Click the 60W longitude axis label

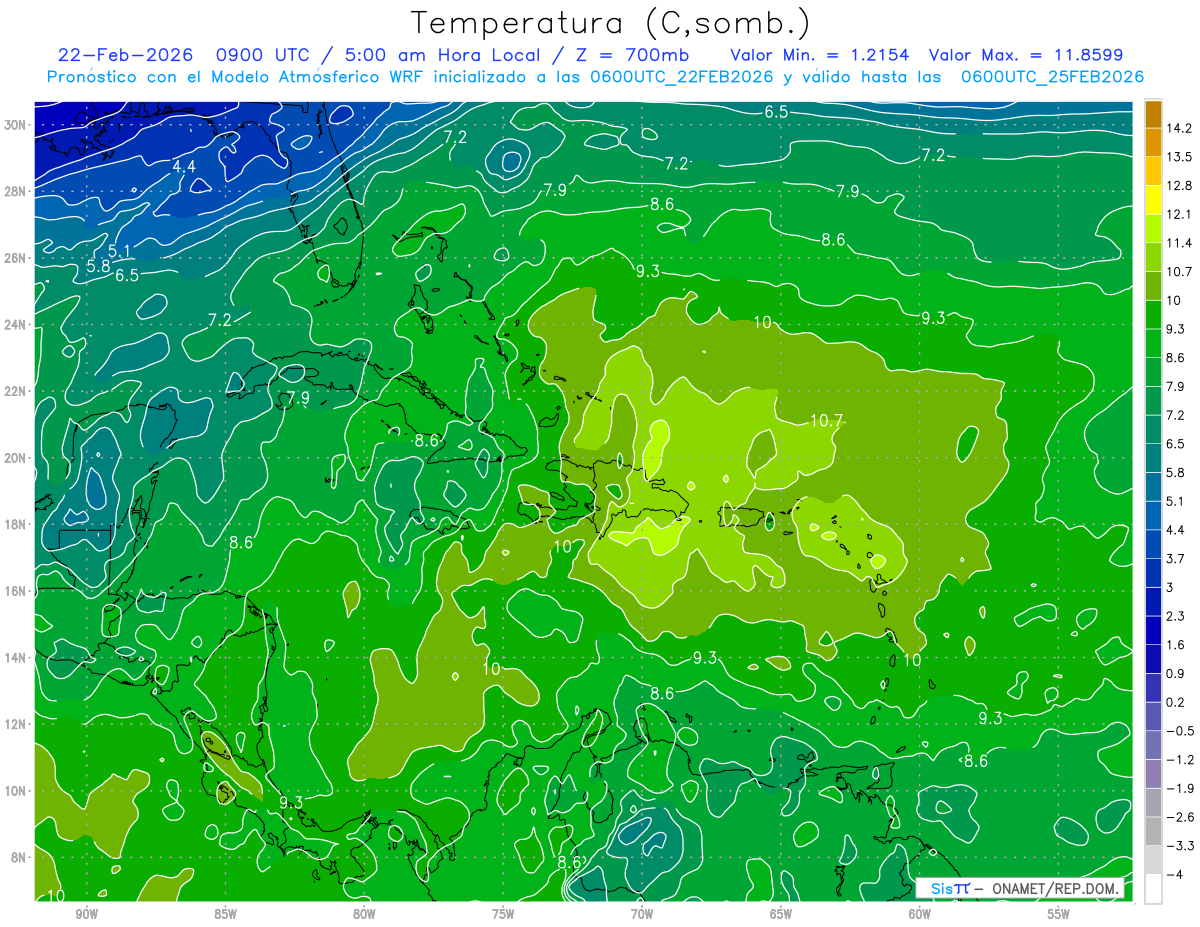pyautogui.click(x=920, y=914)
